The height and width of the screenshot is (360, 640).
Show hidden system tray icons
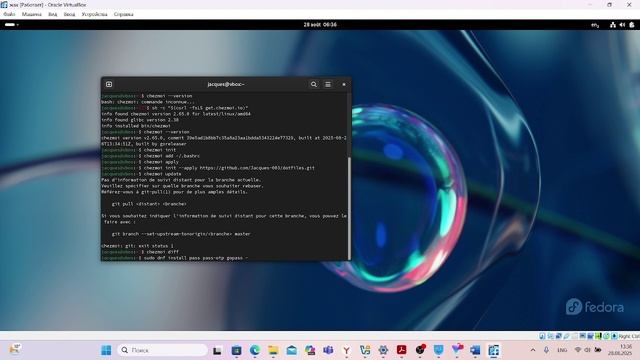tap(533, 350)
